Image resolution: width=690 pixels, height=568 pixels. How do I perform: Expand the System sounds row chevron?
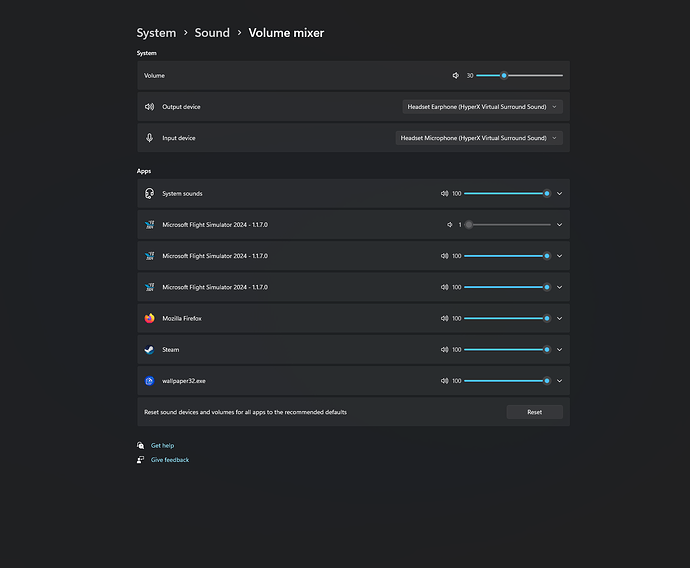click(x=560, y=193)
